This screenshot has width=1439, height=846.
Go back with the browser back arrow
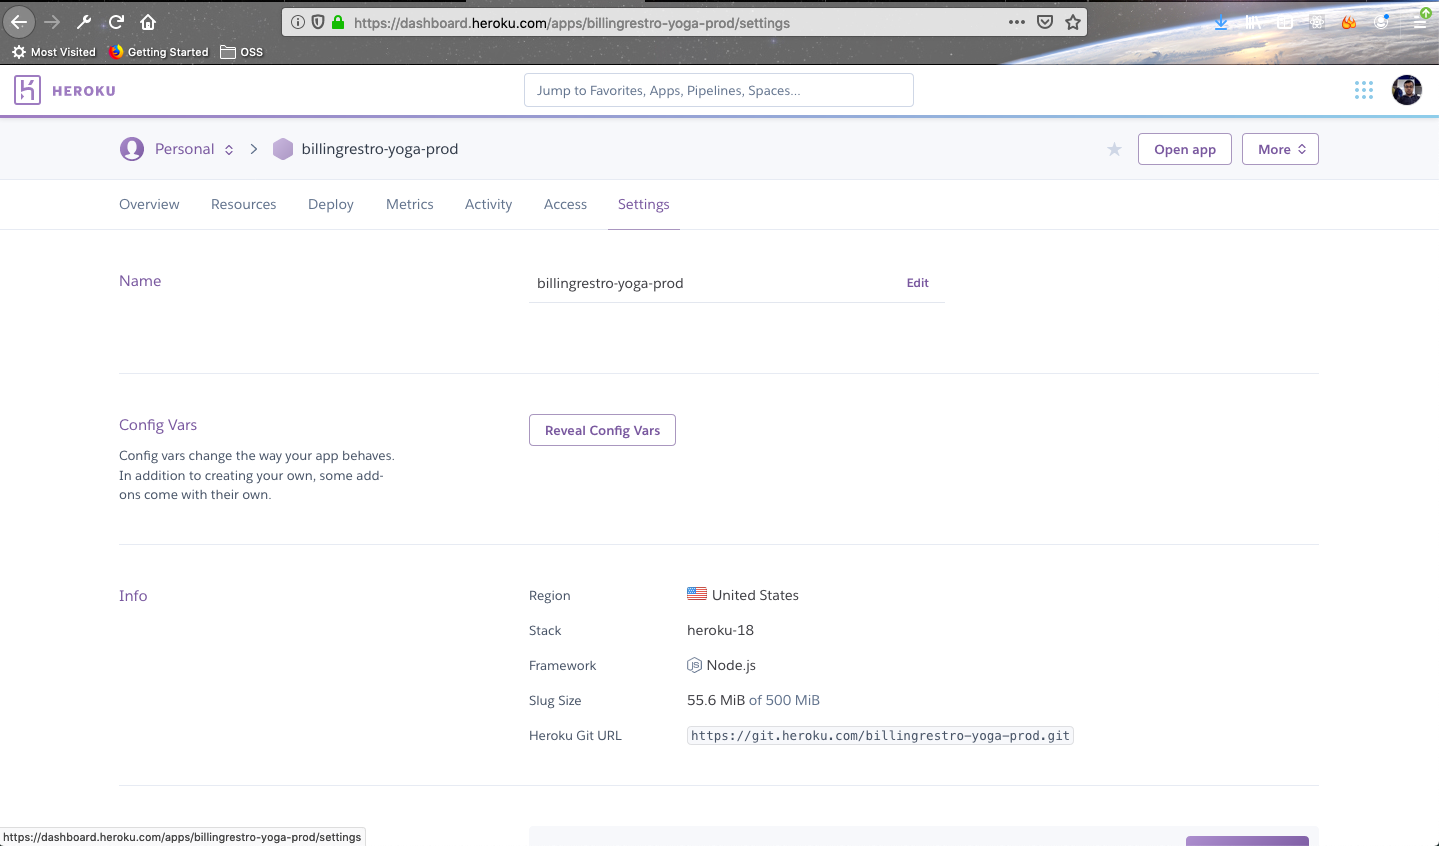(19, 21)
